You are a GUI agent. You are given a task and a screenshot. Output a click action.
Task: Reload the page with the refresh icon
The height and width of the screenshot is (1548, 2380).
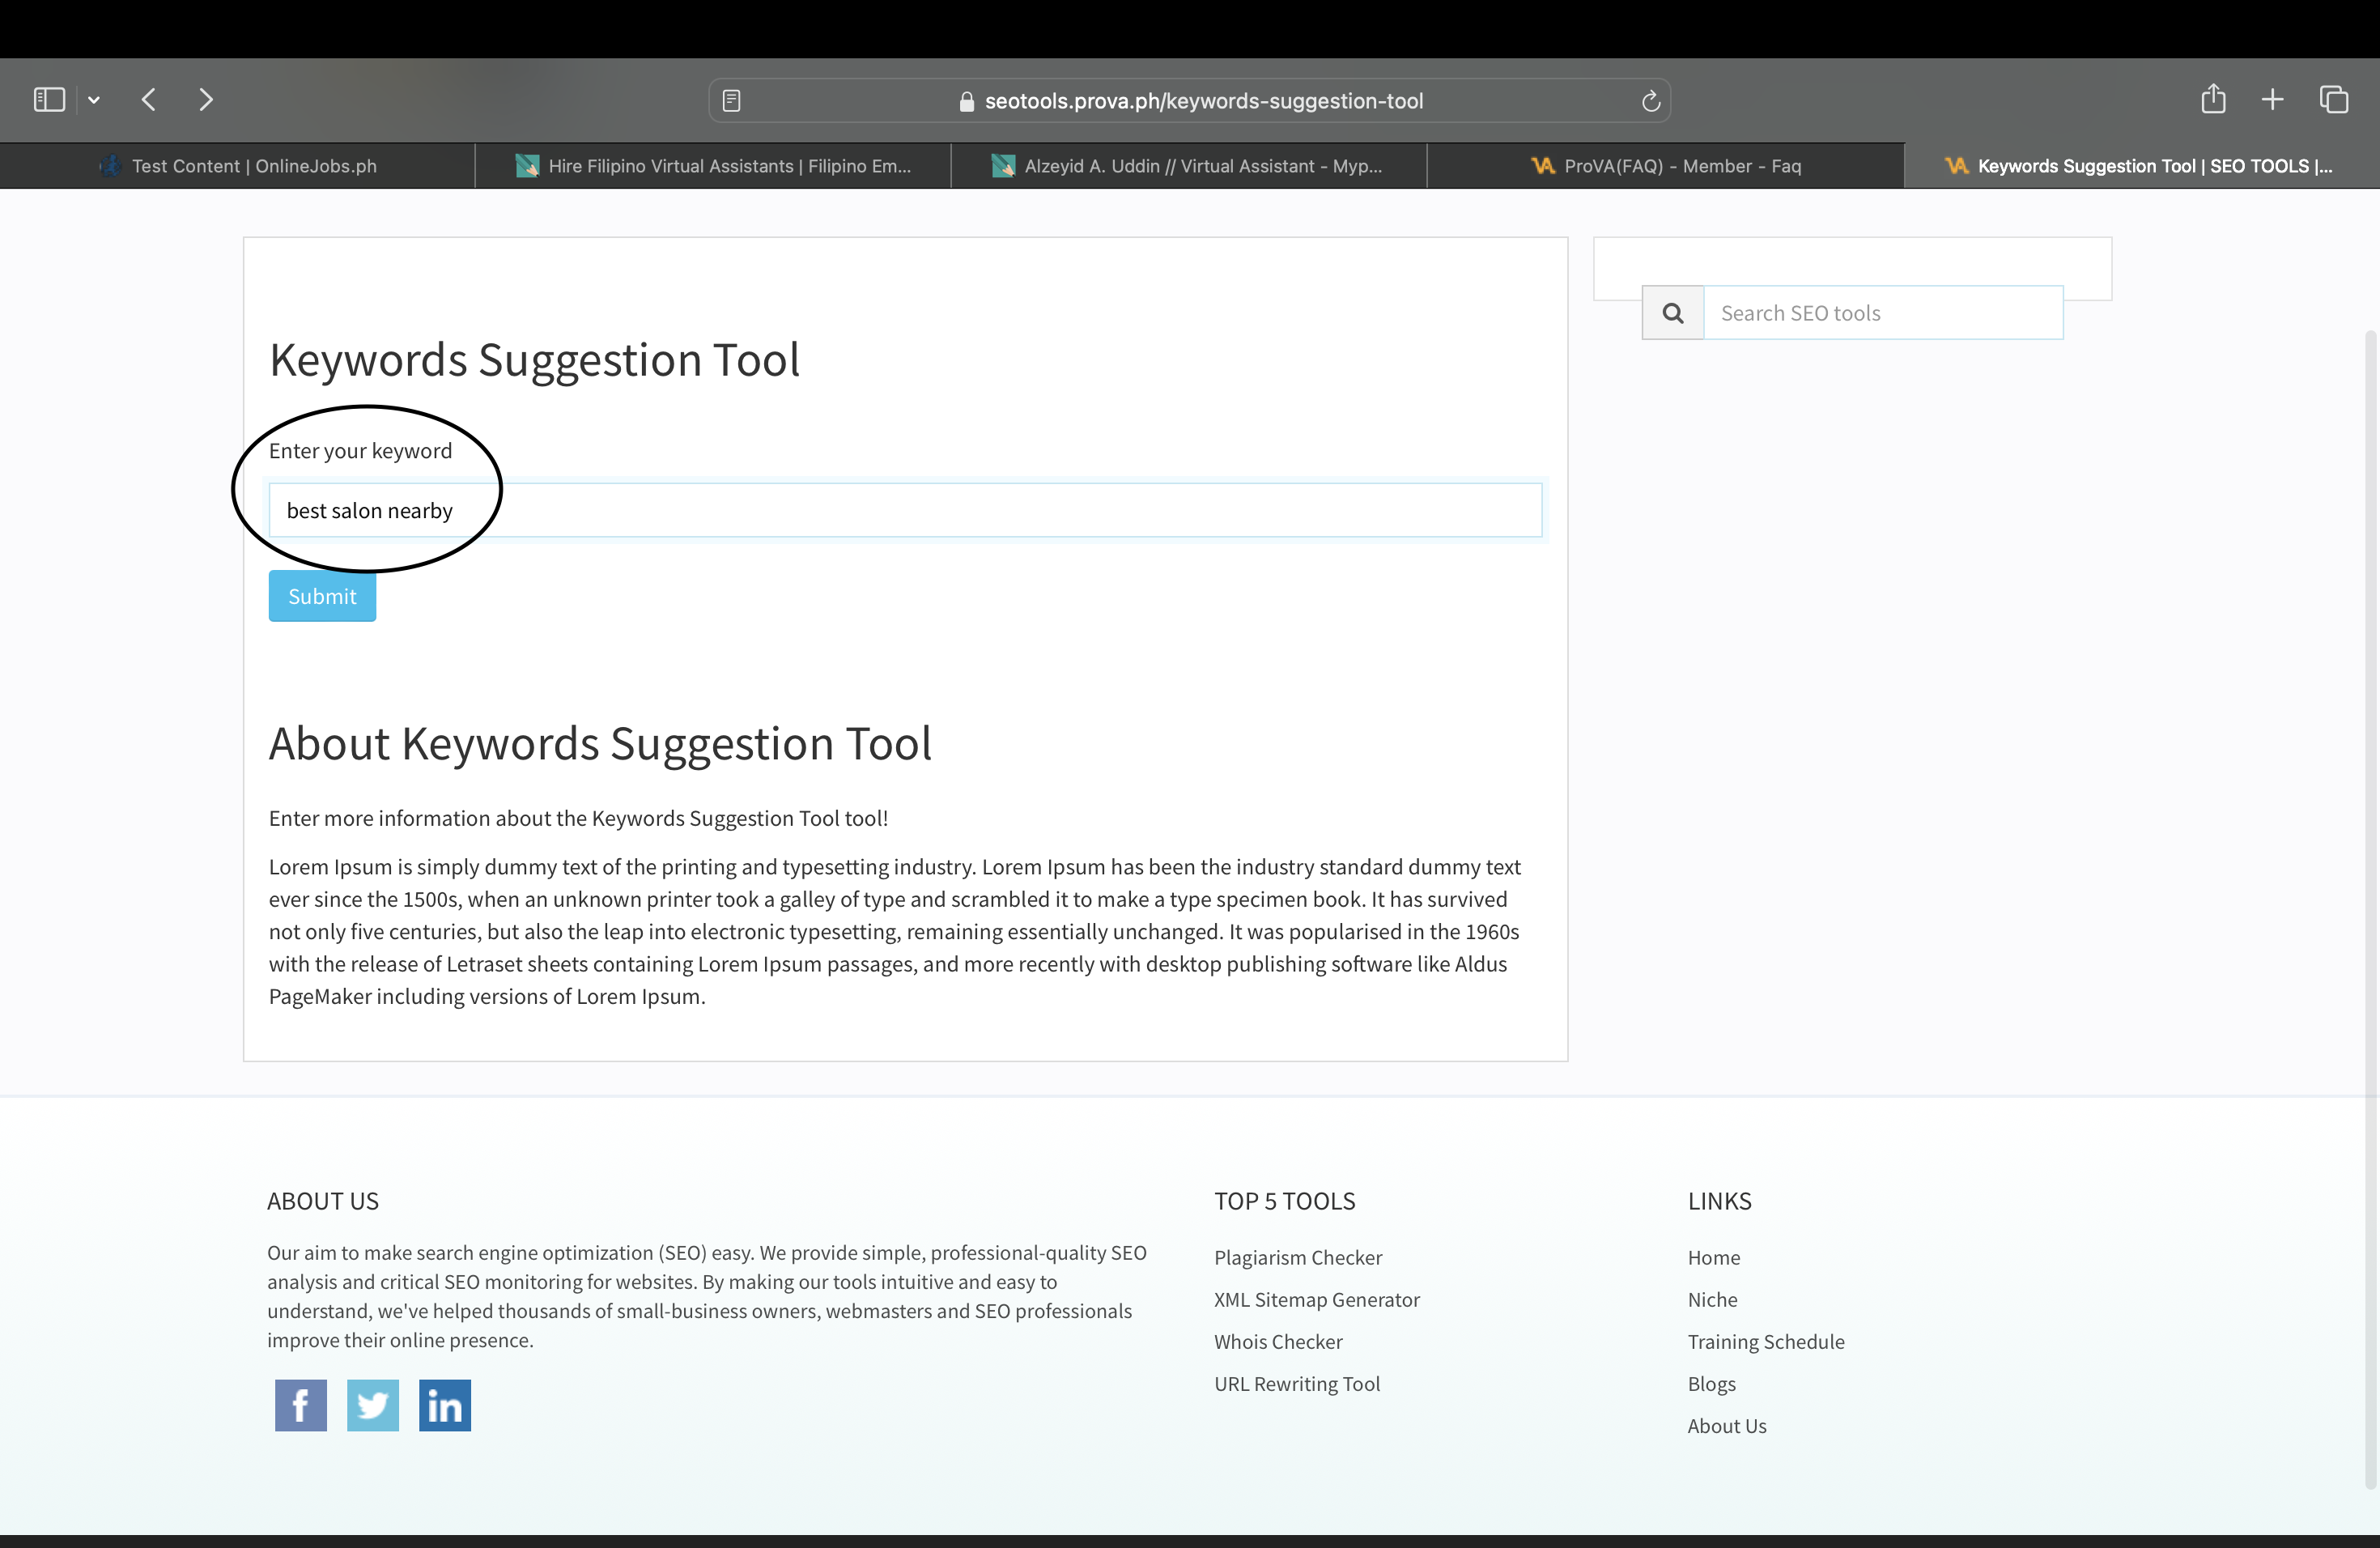tap(1651, 101)
